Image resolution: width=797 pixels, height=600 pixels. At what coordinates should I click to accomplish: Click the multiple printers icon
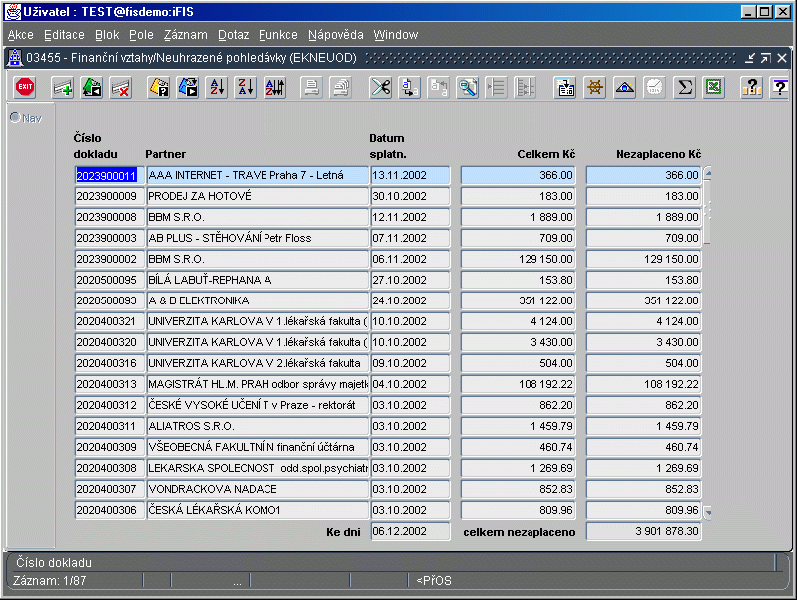[341, 87]
